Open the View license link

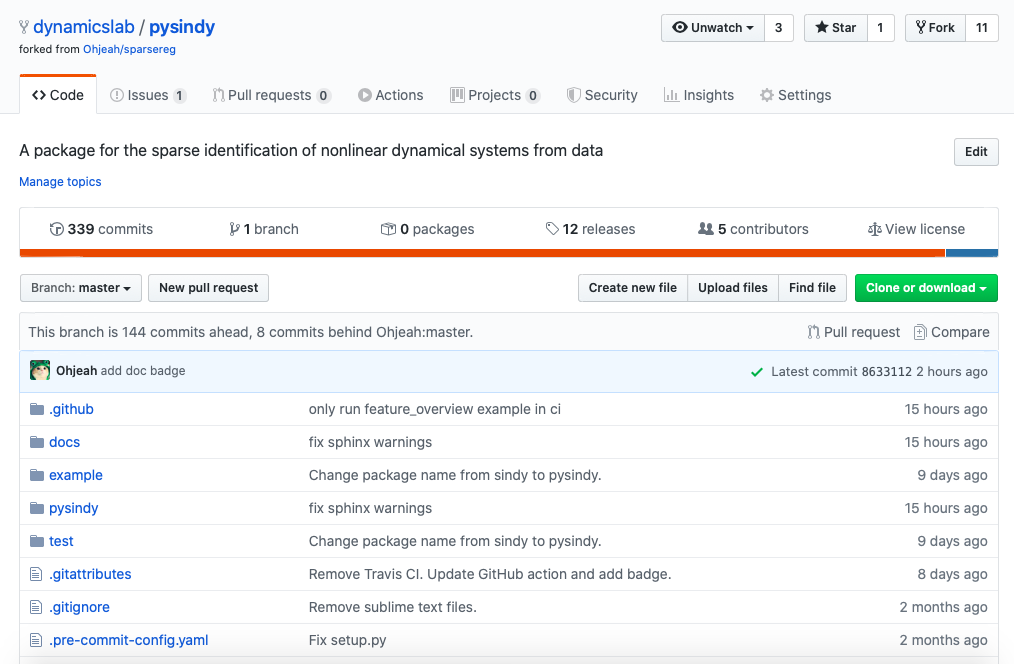point(916,229)
